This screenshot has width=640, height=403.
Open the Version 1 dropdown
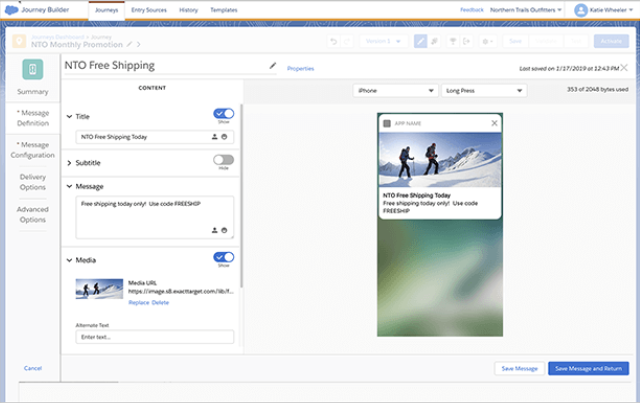pos(383,41)
